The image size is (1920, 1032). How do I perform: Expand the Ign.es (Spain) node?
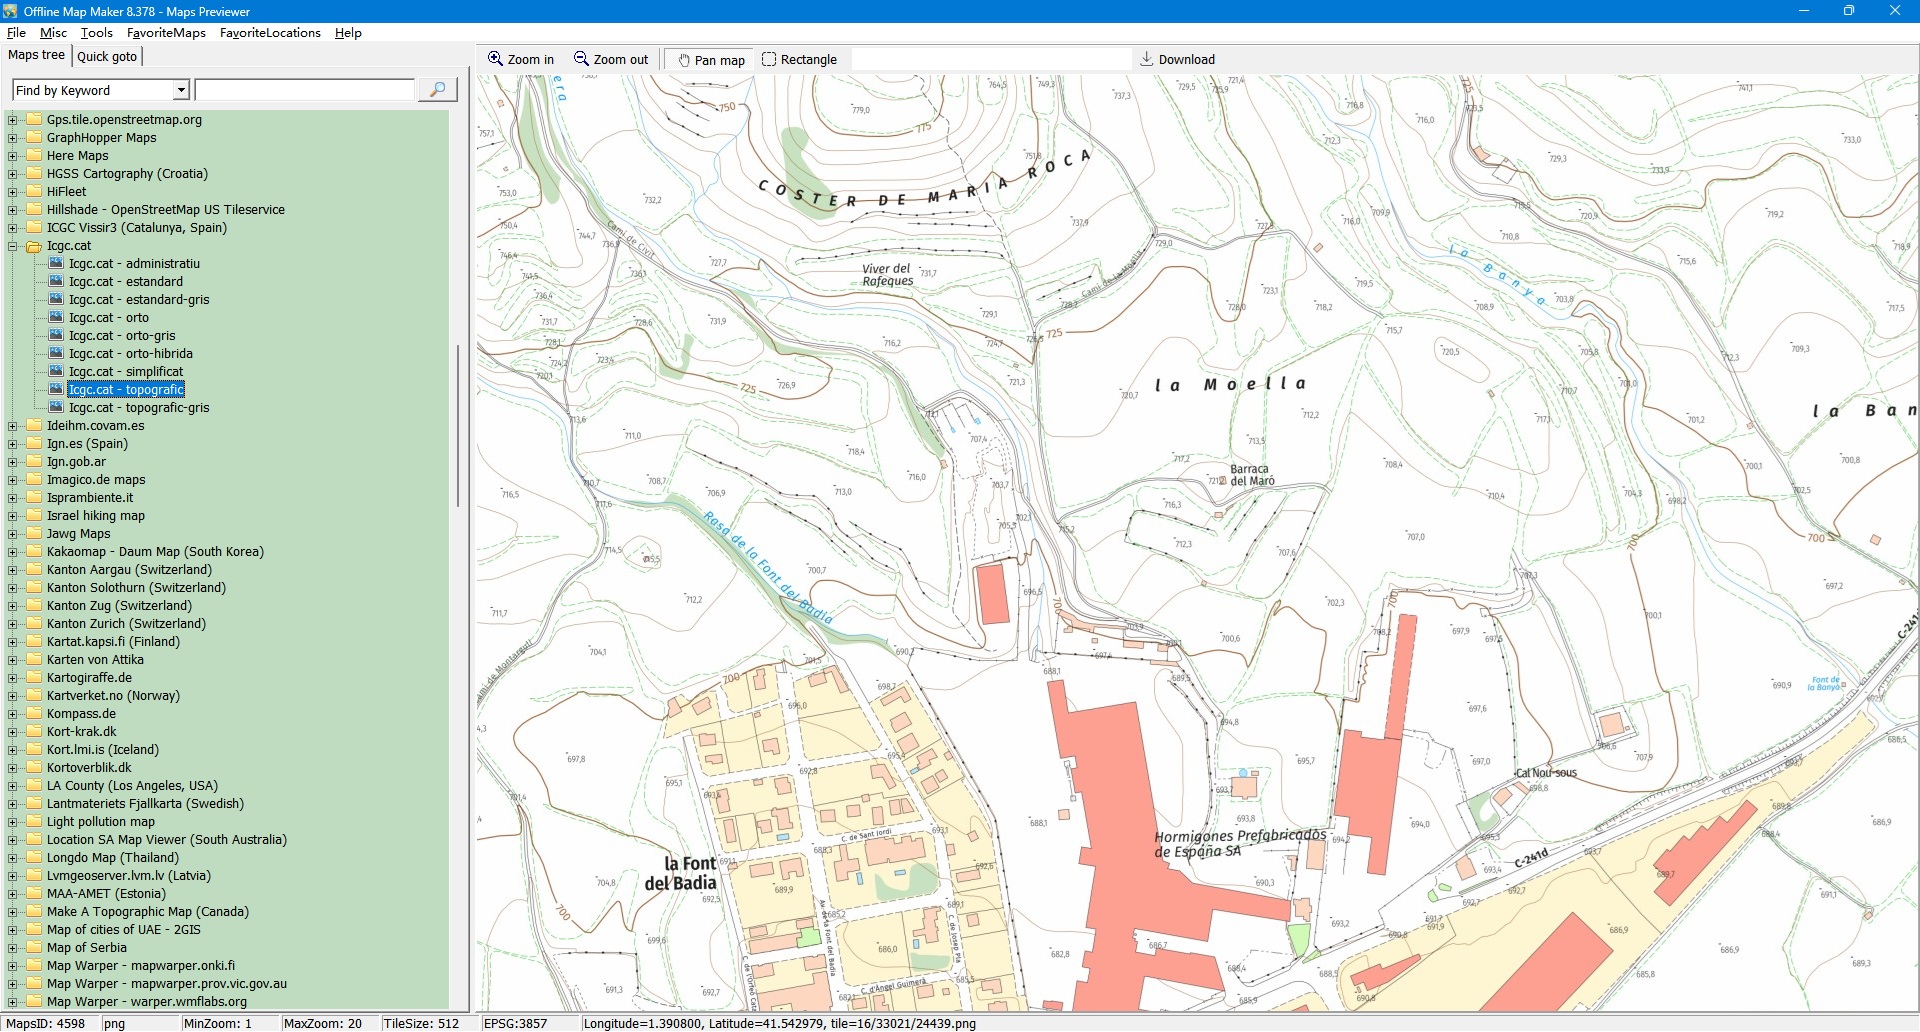click(x=13, y=444)
